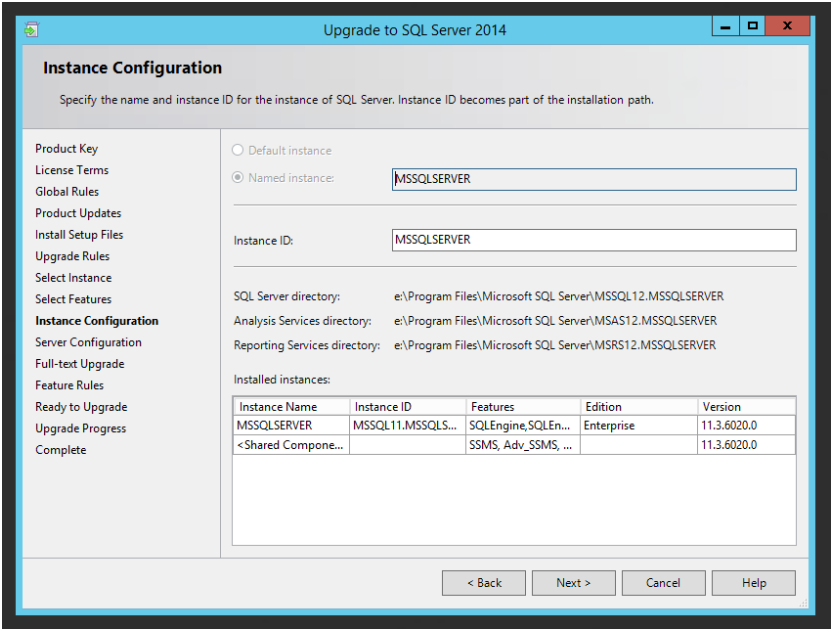Select Install Setup Files step
Image resolution: width=833 pixels, height=631 pixels.
coord(79,235)
